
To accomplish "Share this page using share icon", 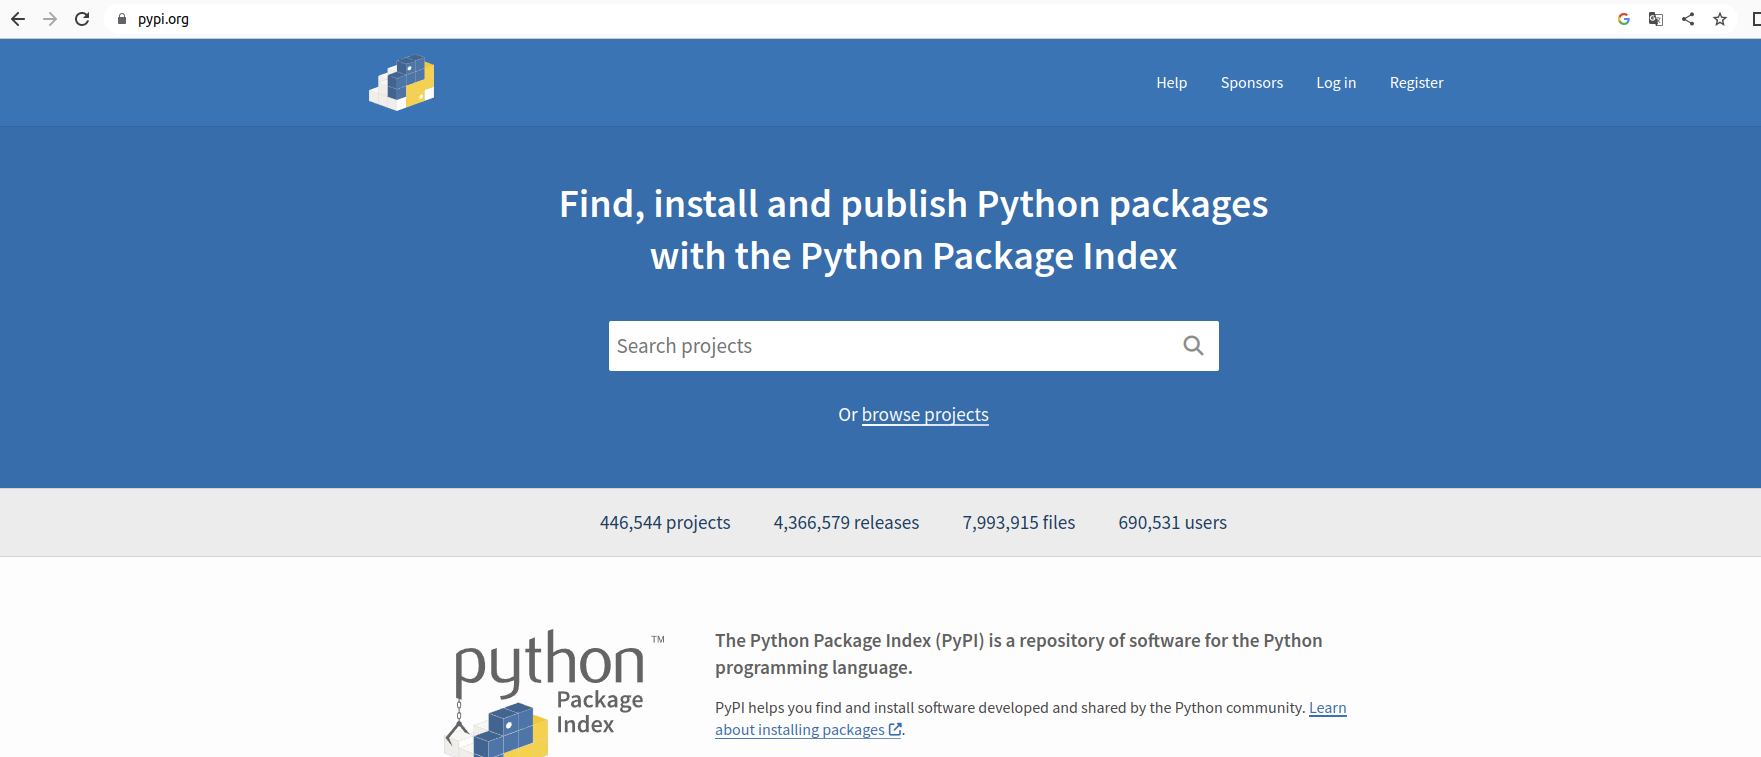I will [x=1688, y=19].
